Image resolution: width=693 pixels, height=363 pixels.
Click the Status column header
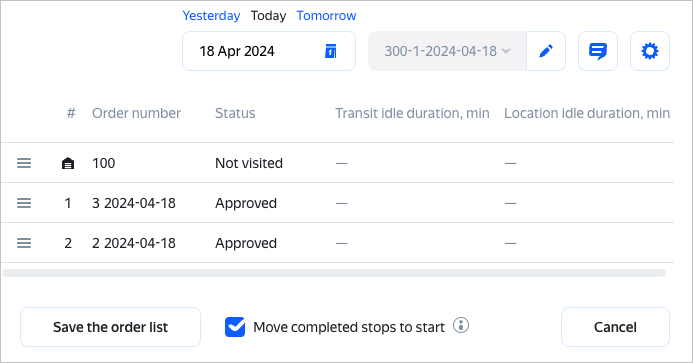(x=235, y=113)
